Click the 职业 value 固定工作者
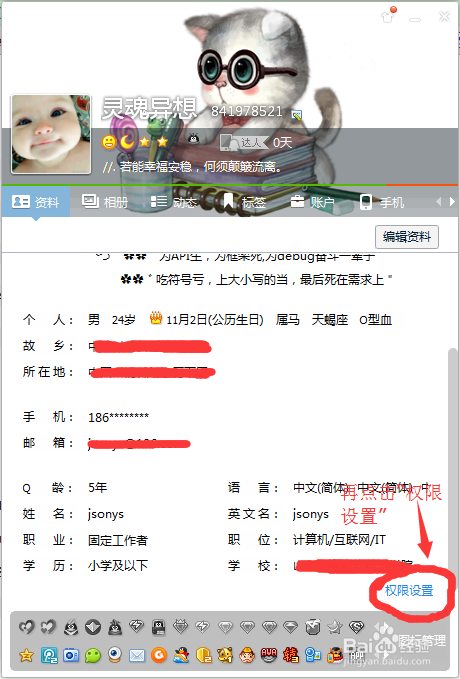This screenshot has height=679, width=460. coord(118,540)
